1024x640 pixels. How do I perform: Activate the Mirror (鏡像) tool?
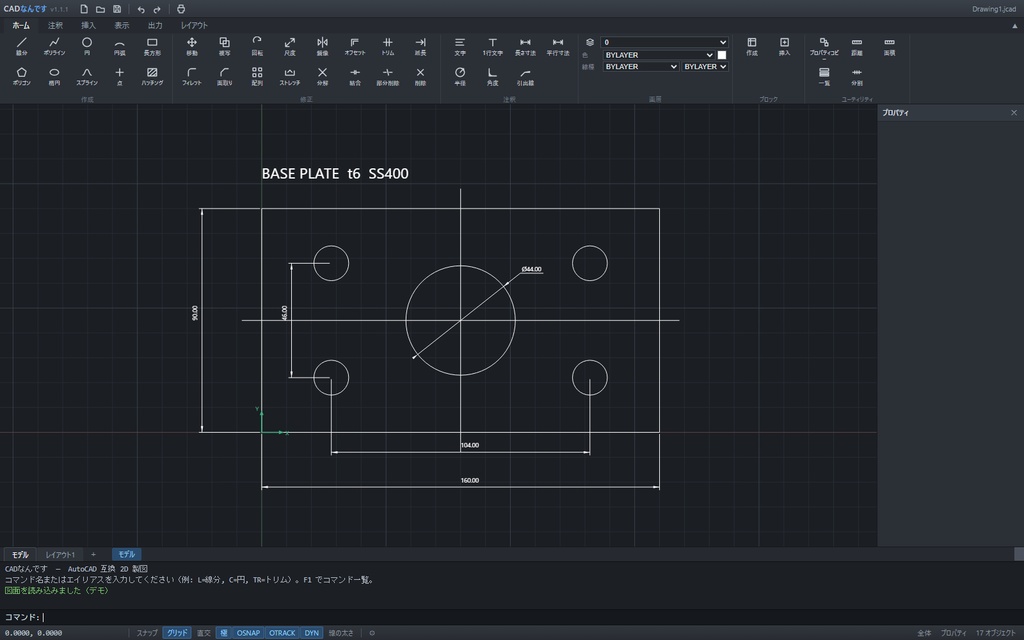click(323, 46)
